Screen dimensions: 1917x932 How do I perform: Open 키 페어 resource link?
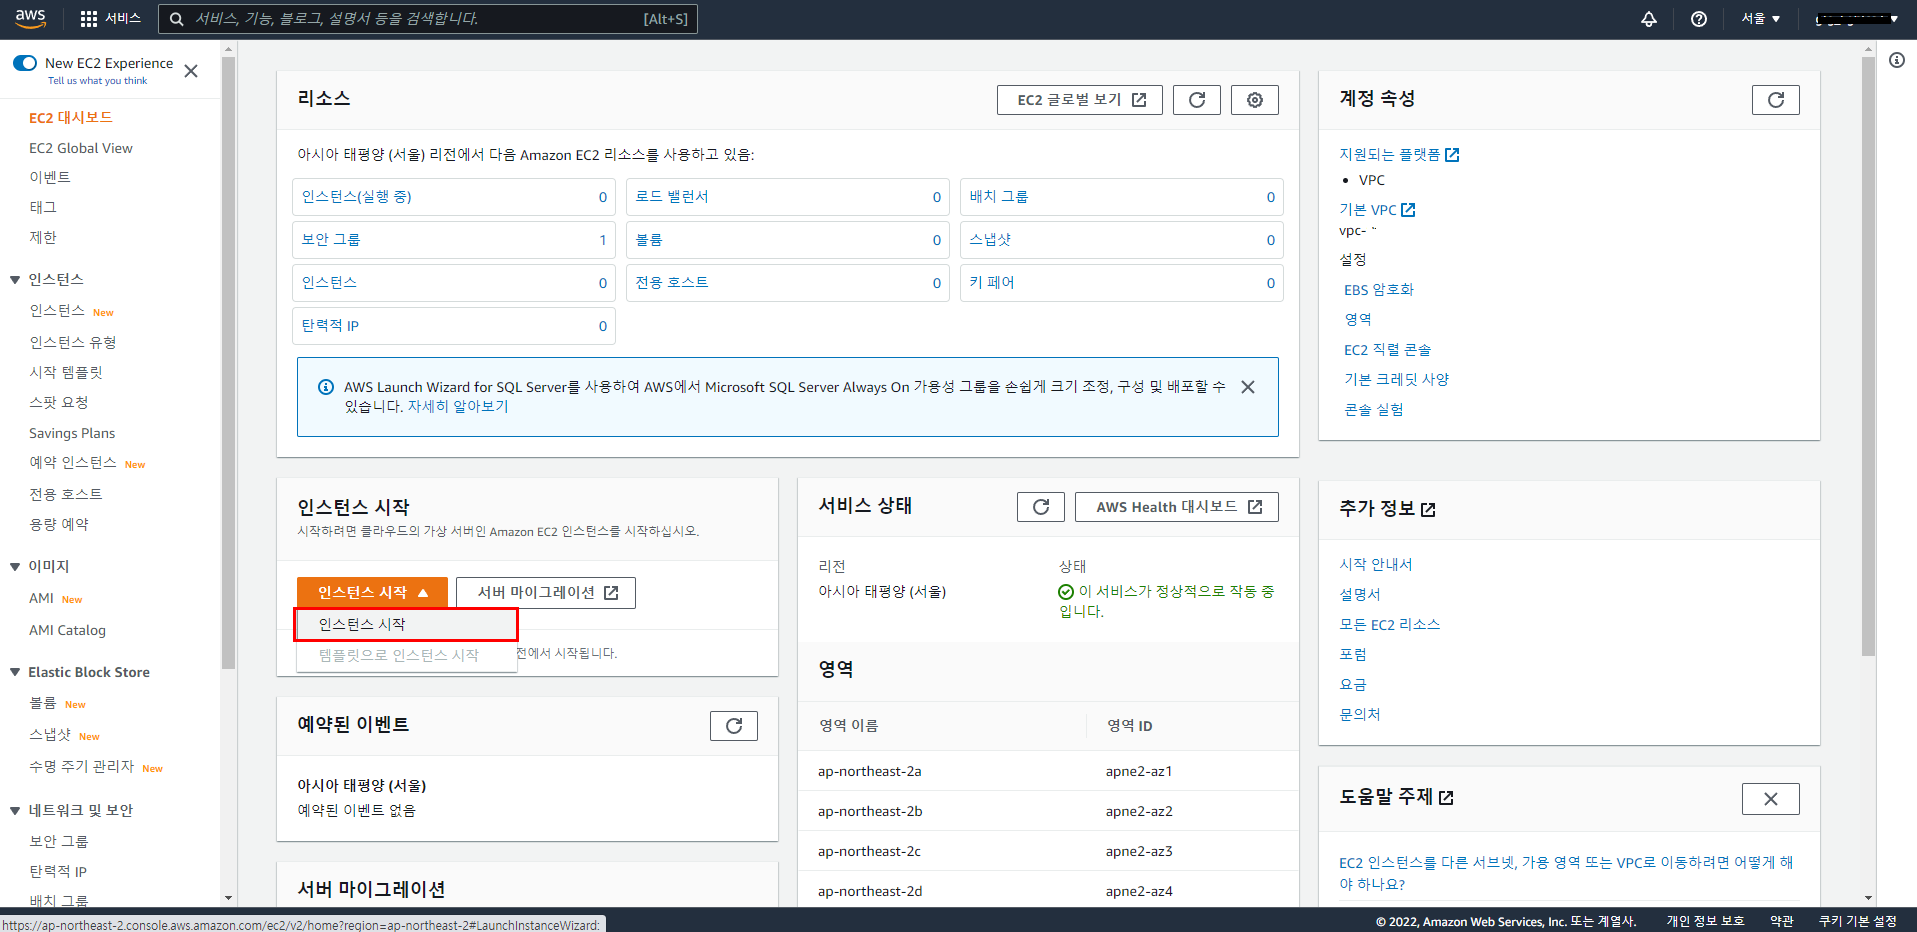pyautogui.click(x=992, y=283)
